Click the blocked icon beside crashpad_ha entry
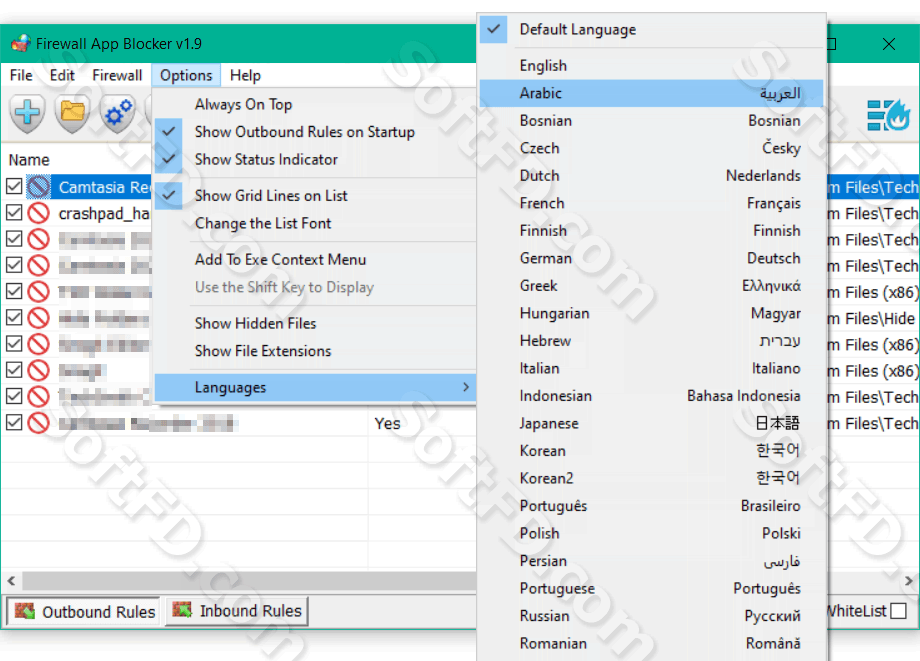 click(39, 213)
